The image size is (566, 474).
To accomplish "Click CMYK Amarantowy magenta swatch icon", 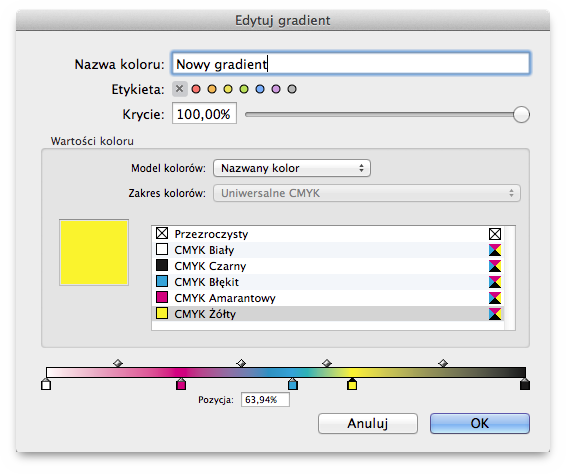I will coord(162,297).
